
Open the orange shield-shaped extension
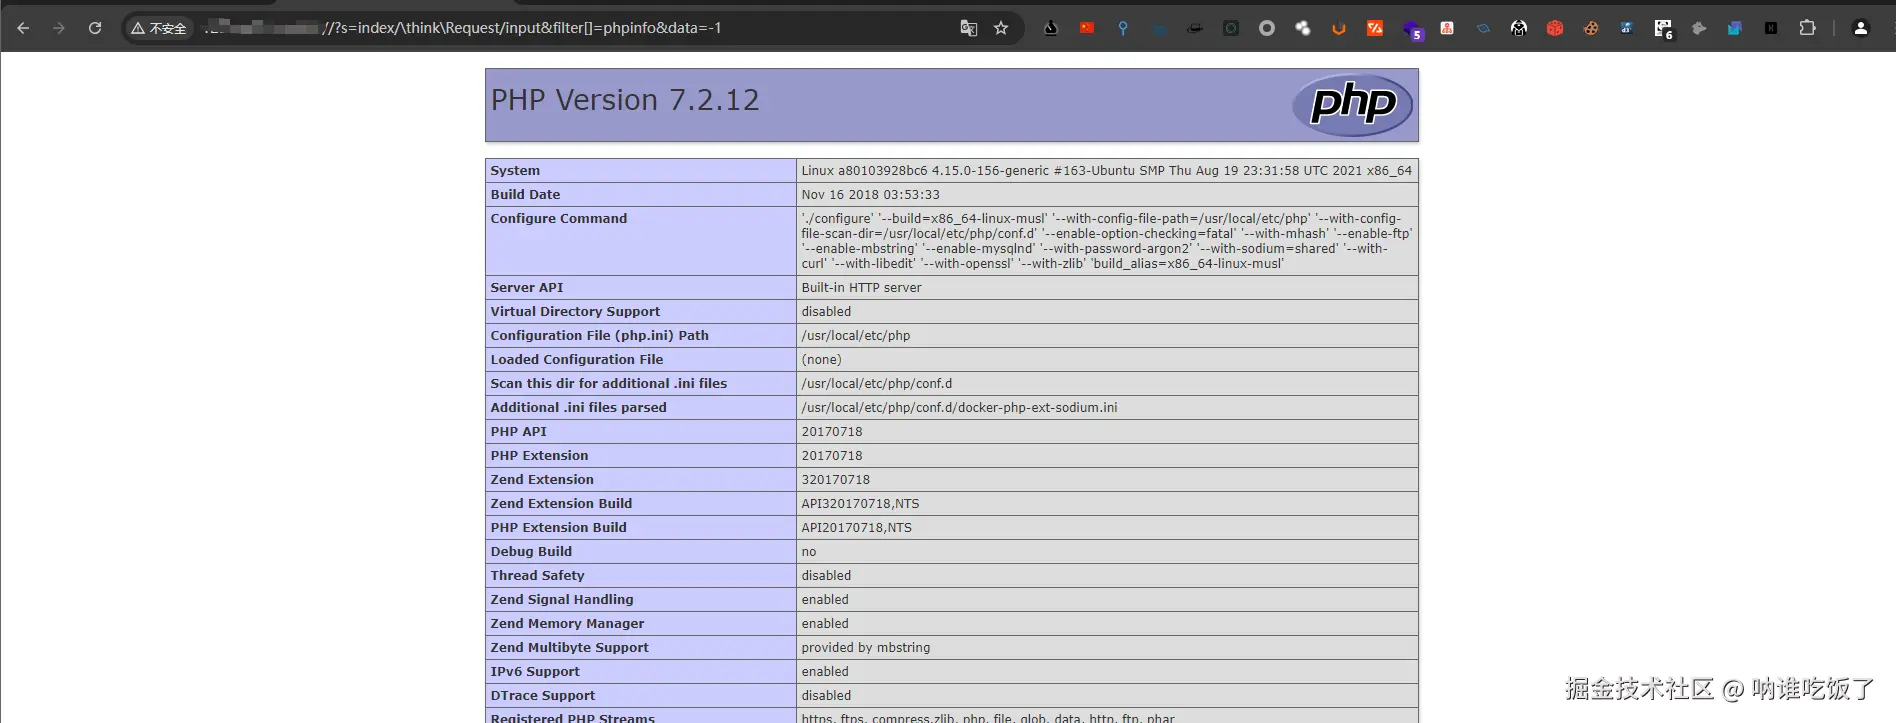coord(1339,28)
